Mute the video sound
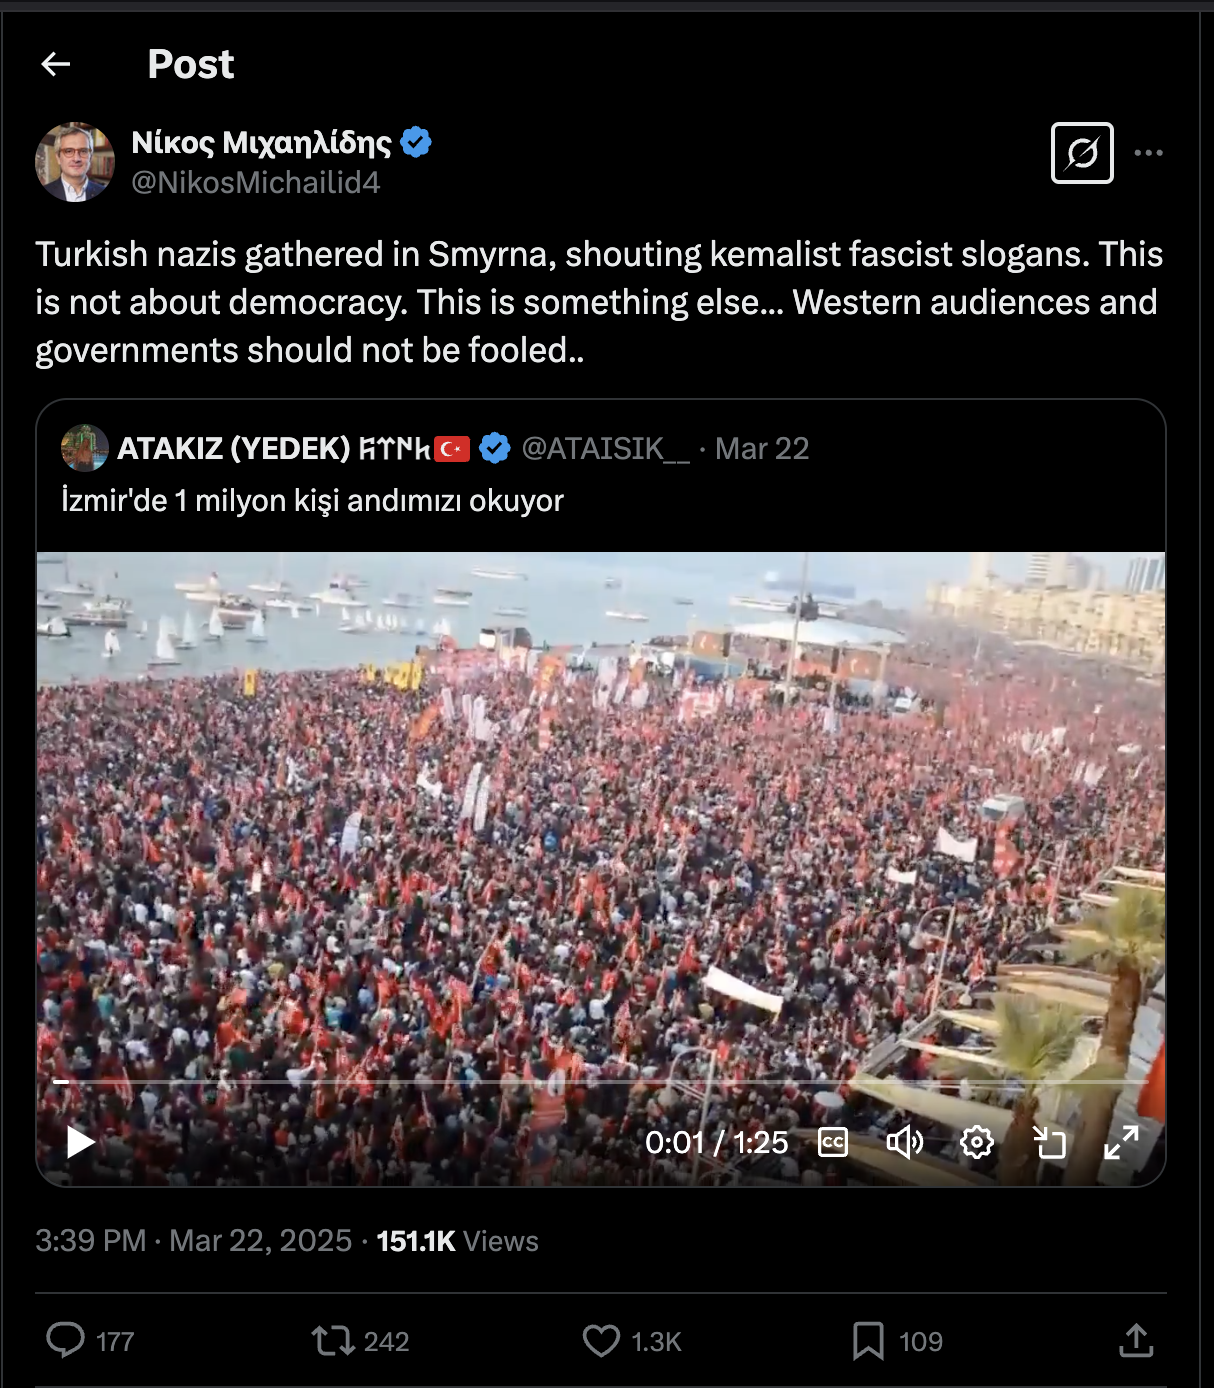1214x1388 pixels. 904,1142
